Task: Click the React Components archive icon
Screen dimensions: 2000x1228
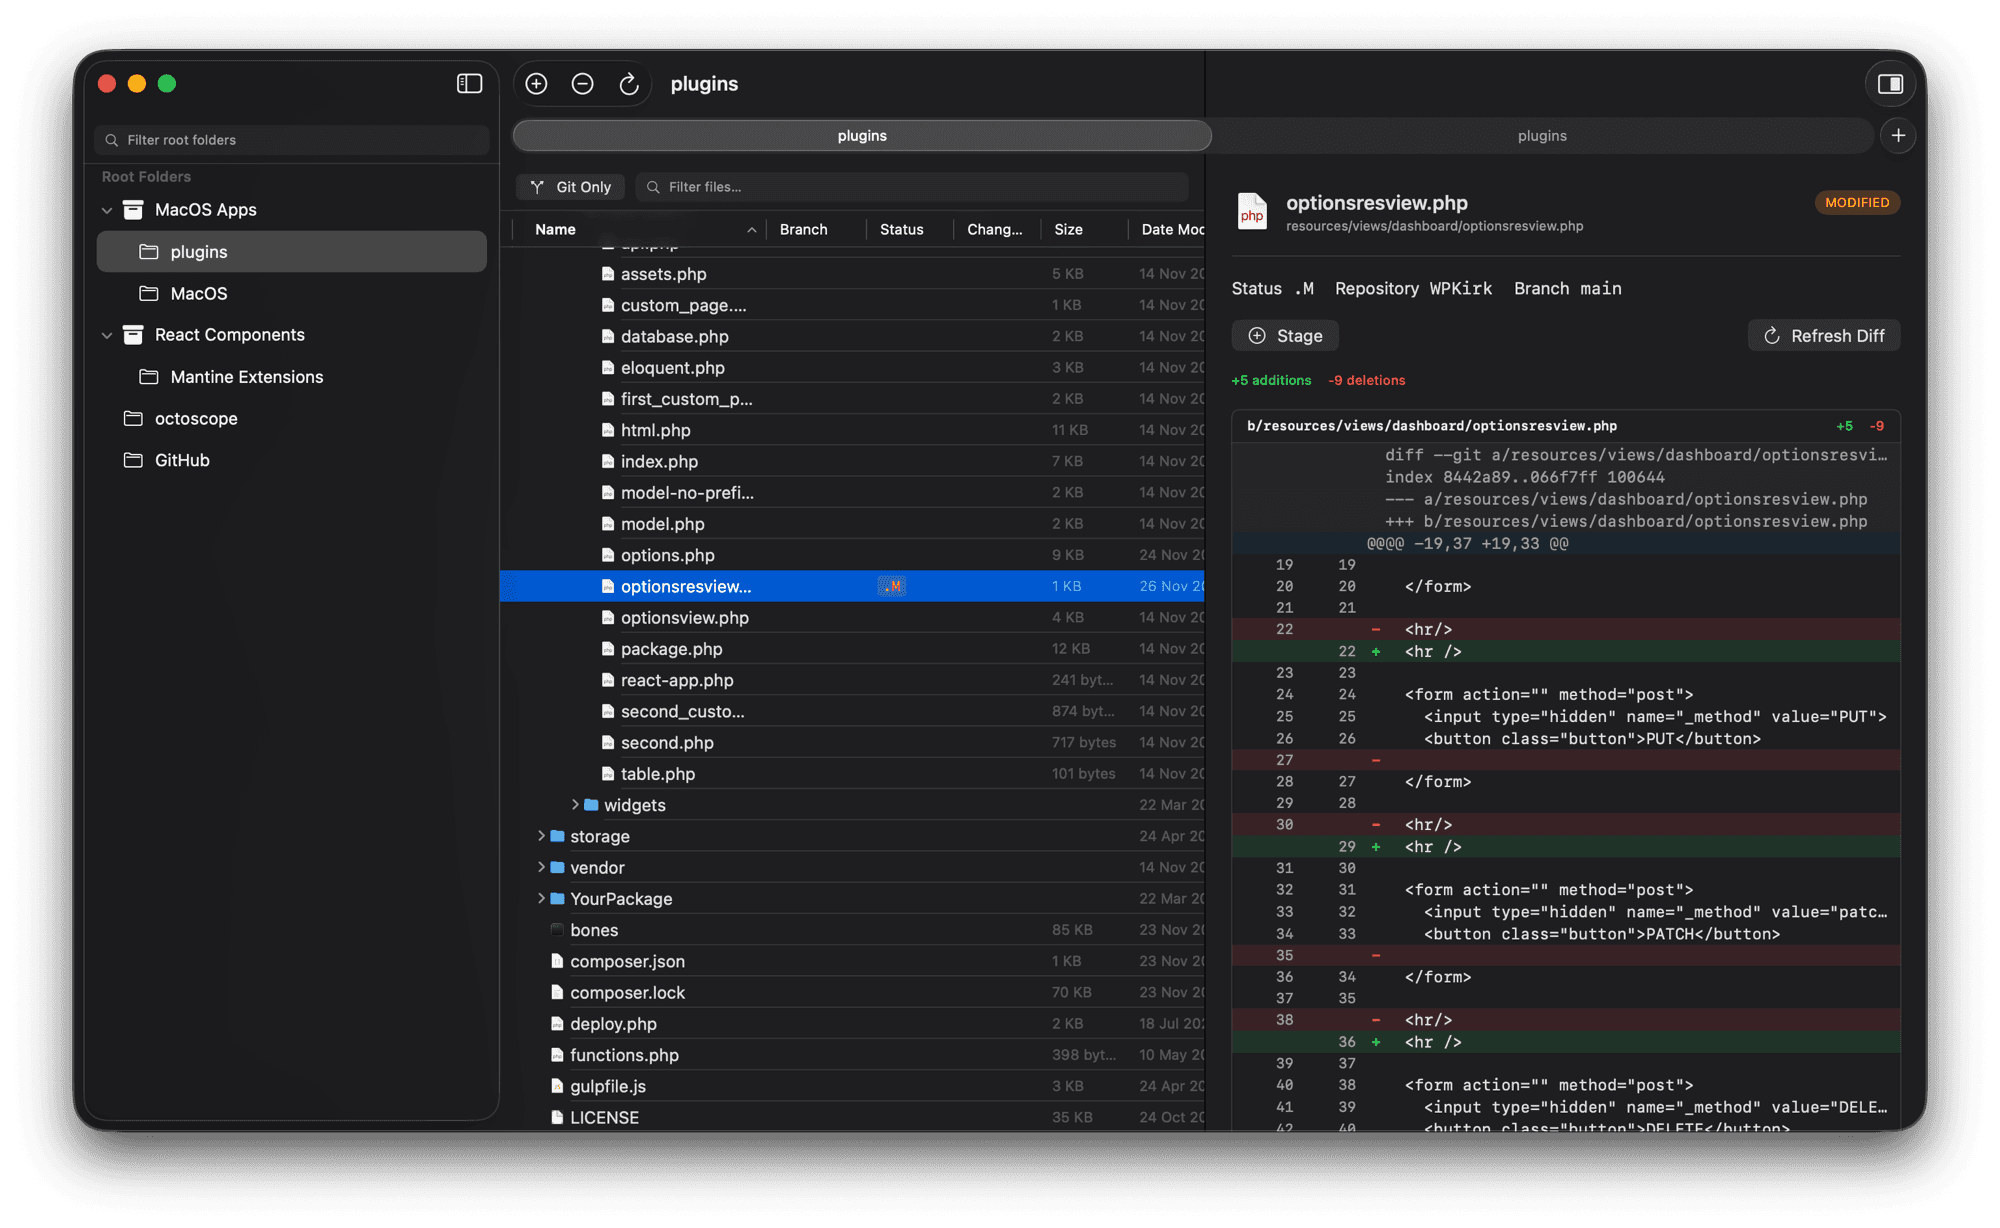Action: tap(133, 334)
